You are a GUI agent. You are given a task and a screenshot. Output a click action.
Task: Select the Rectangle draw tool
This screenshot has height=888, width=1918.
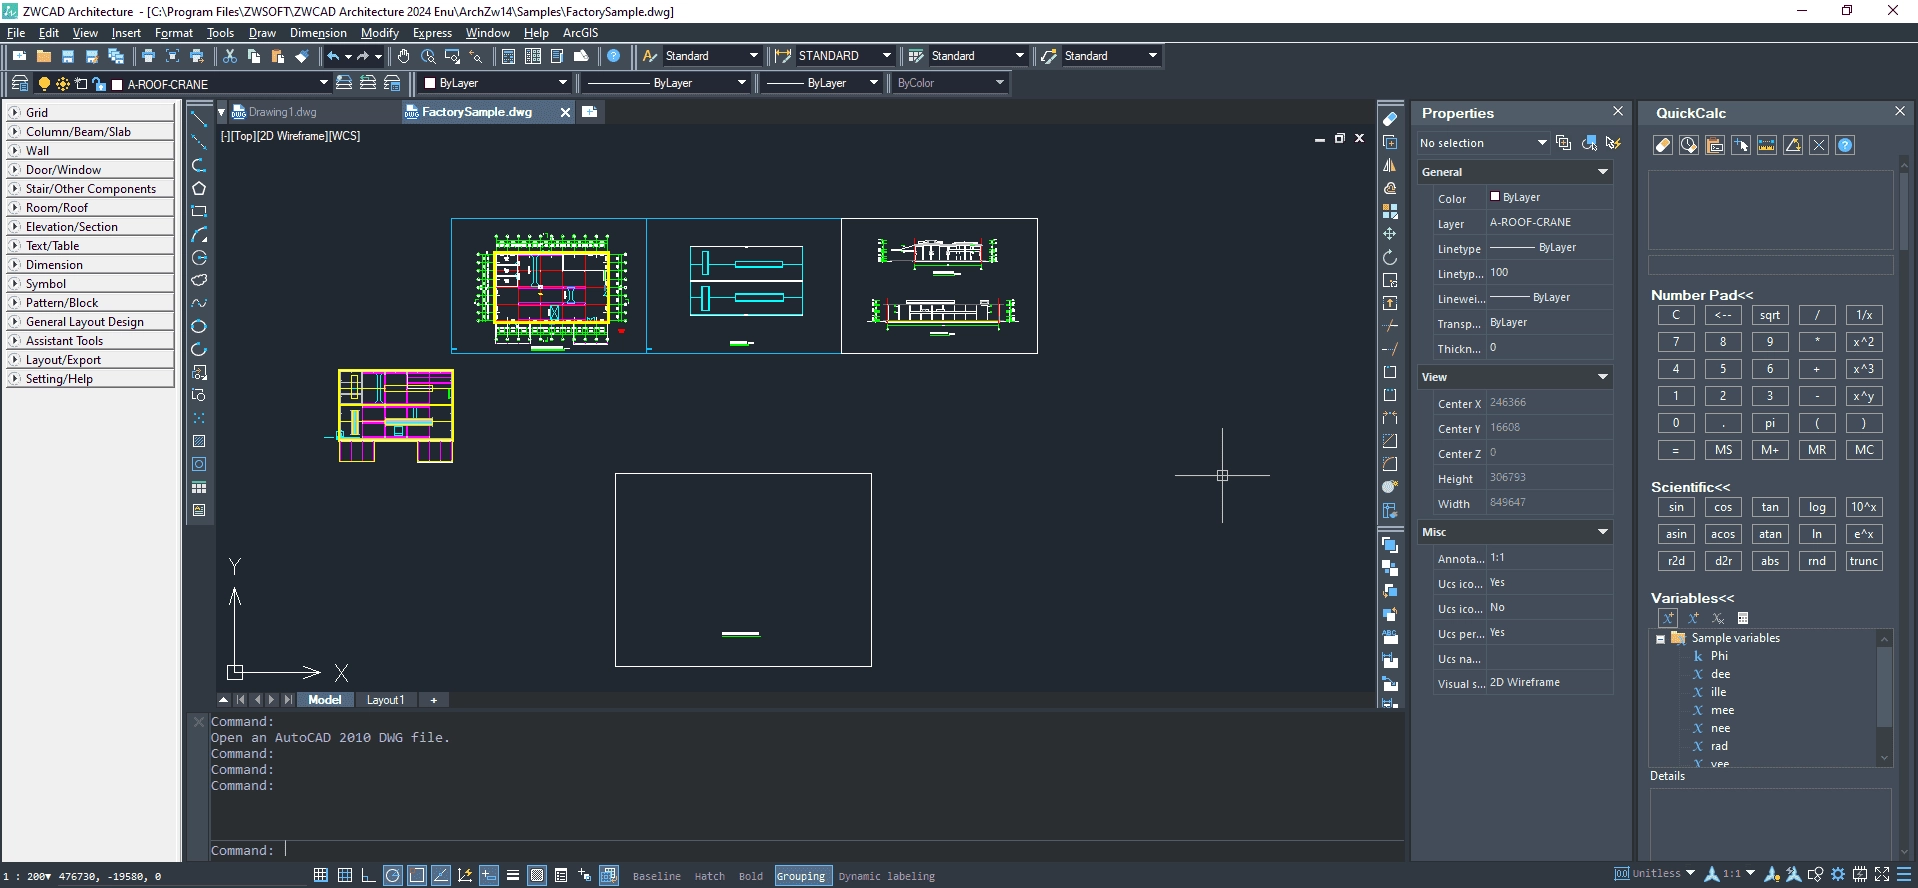click(199, 211)
